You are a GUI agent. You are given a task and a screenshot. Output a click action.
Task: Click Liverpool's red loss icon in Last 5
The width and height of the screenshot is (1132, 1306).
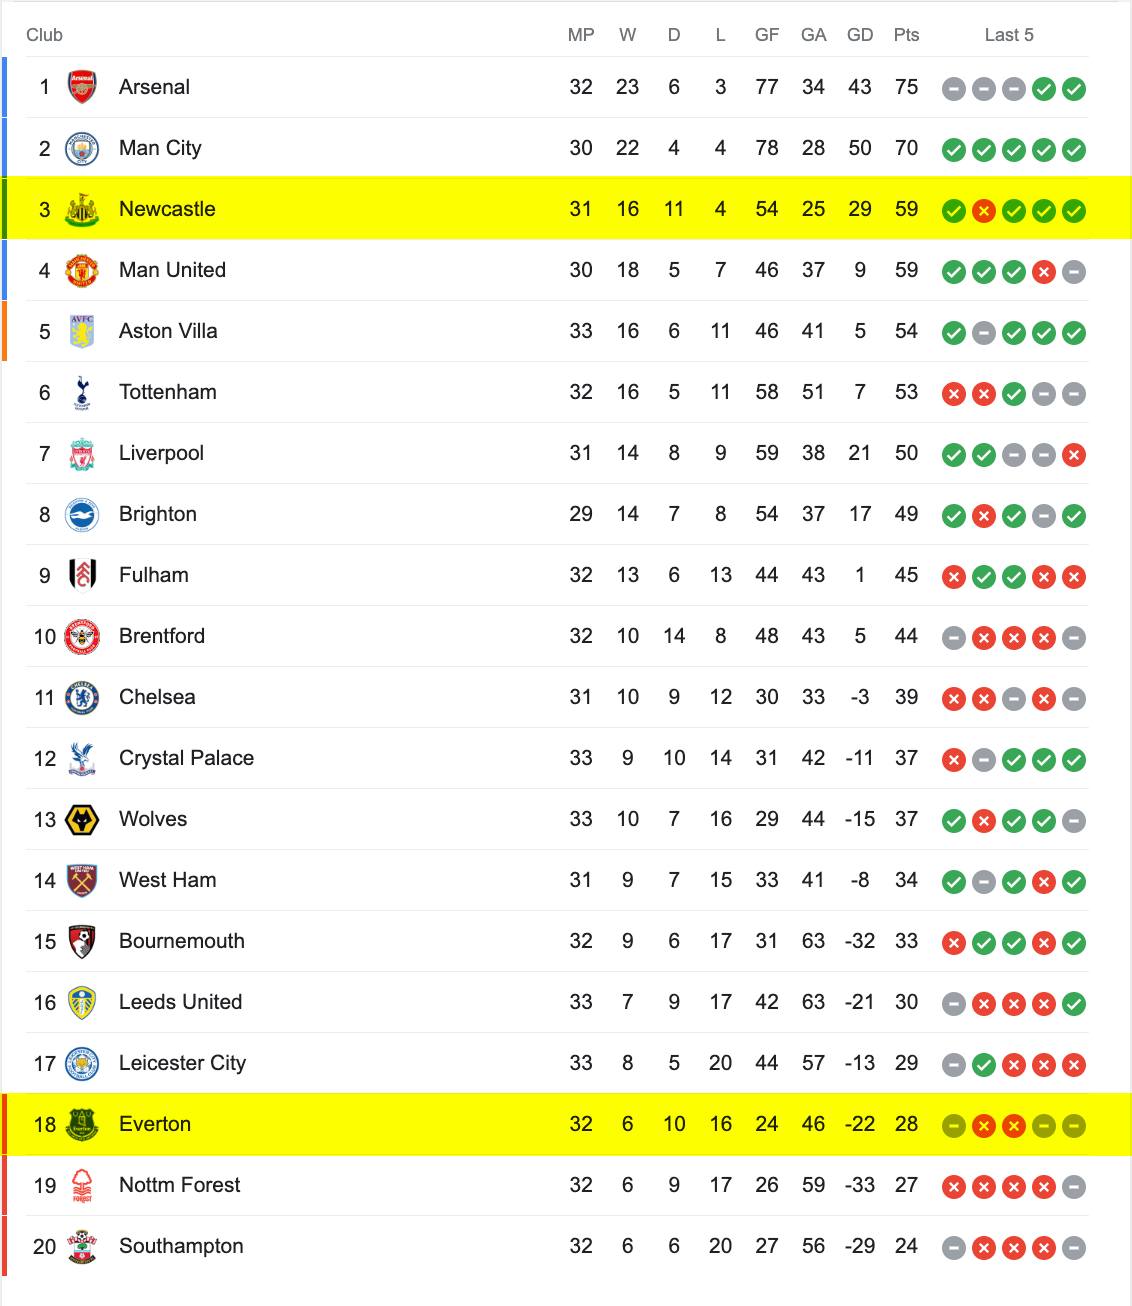1074,455
